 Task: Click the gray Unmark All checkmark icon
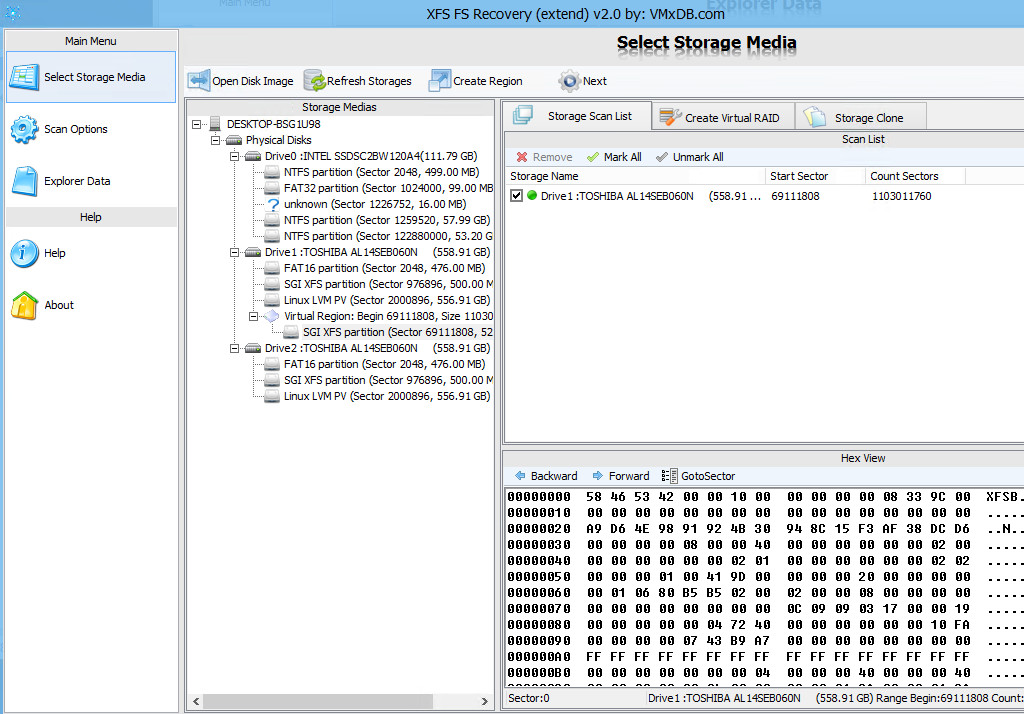pyautogui.click(x=662, y=157)
